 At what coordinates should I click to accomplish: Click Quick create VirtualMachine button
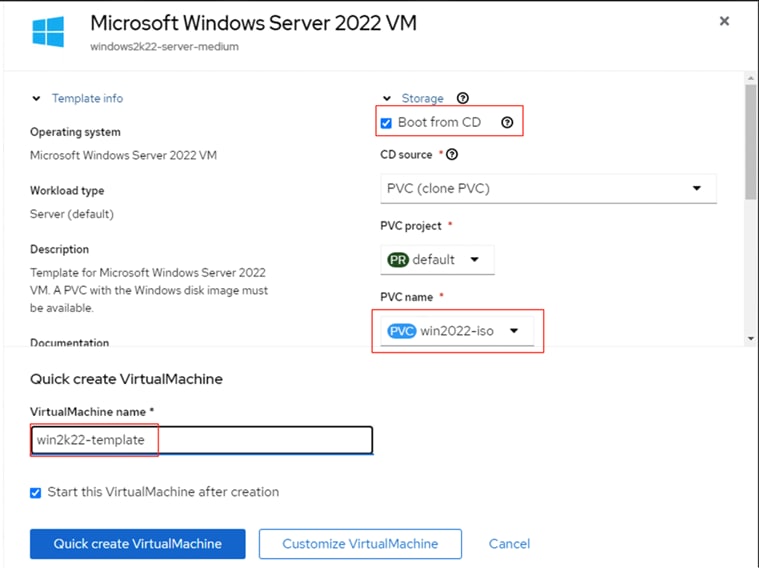click(x=137, y=544)
